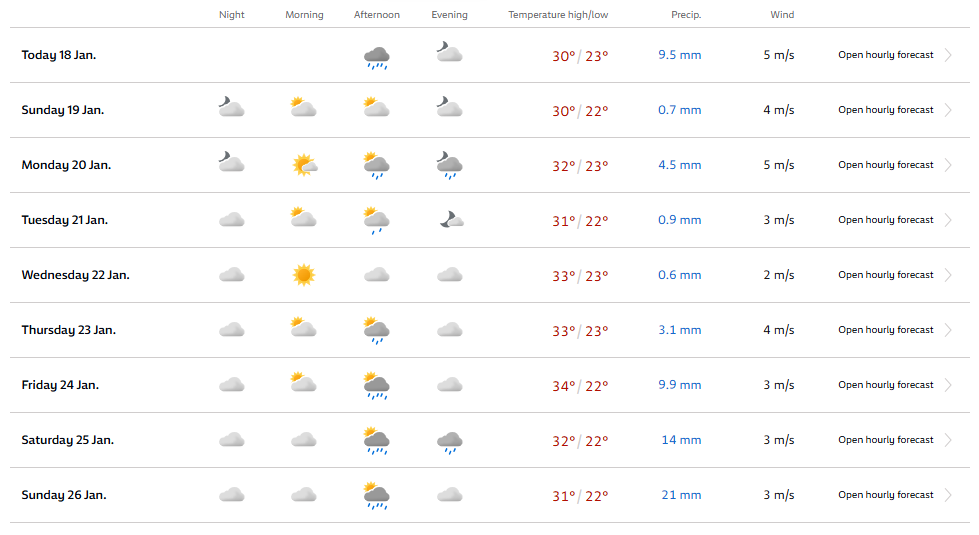This screenshot has height=535, width=979.
Task: Click the Tuesday 21 Jan. date label
Action: coord(64,220)
